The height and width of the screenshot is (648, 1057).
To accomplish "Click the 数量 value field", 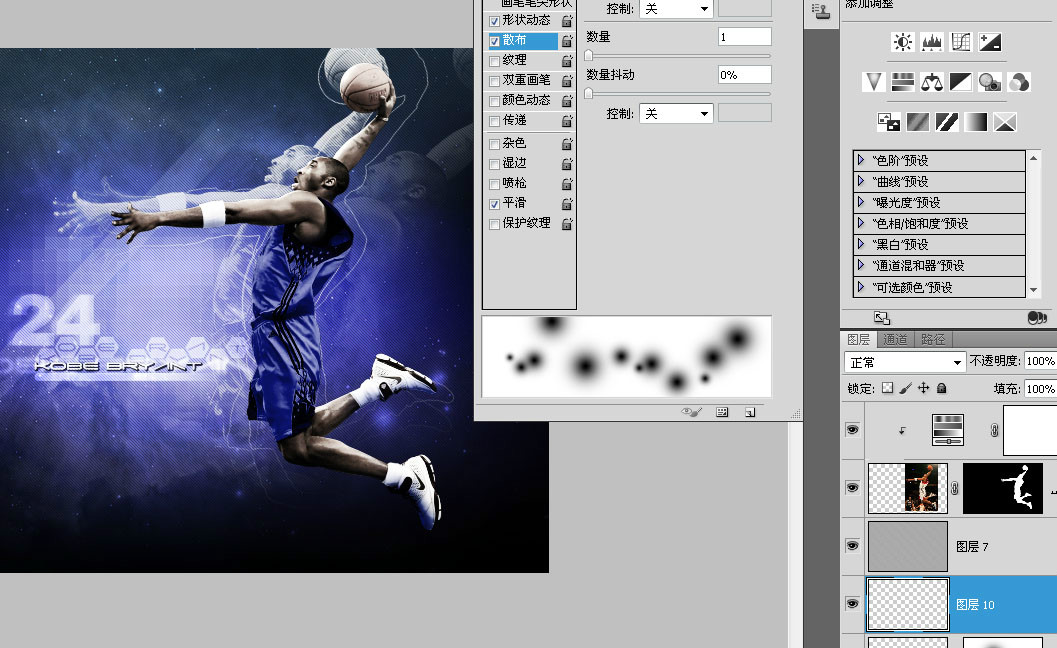I will [744, 36].
